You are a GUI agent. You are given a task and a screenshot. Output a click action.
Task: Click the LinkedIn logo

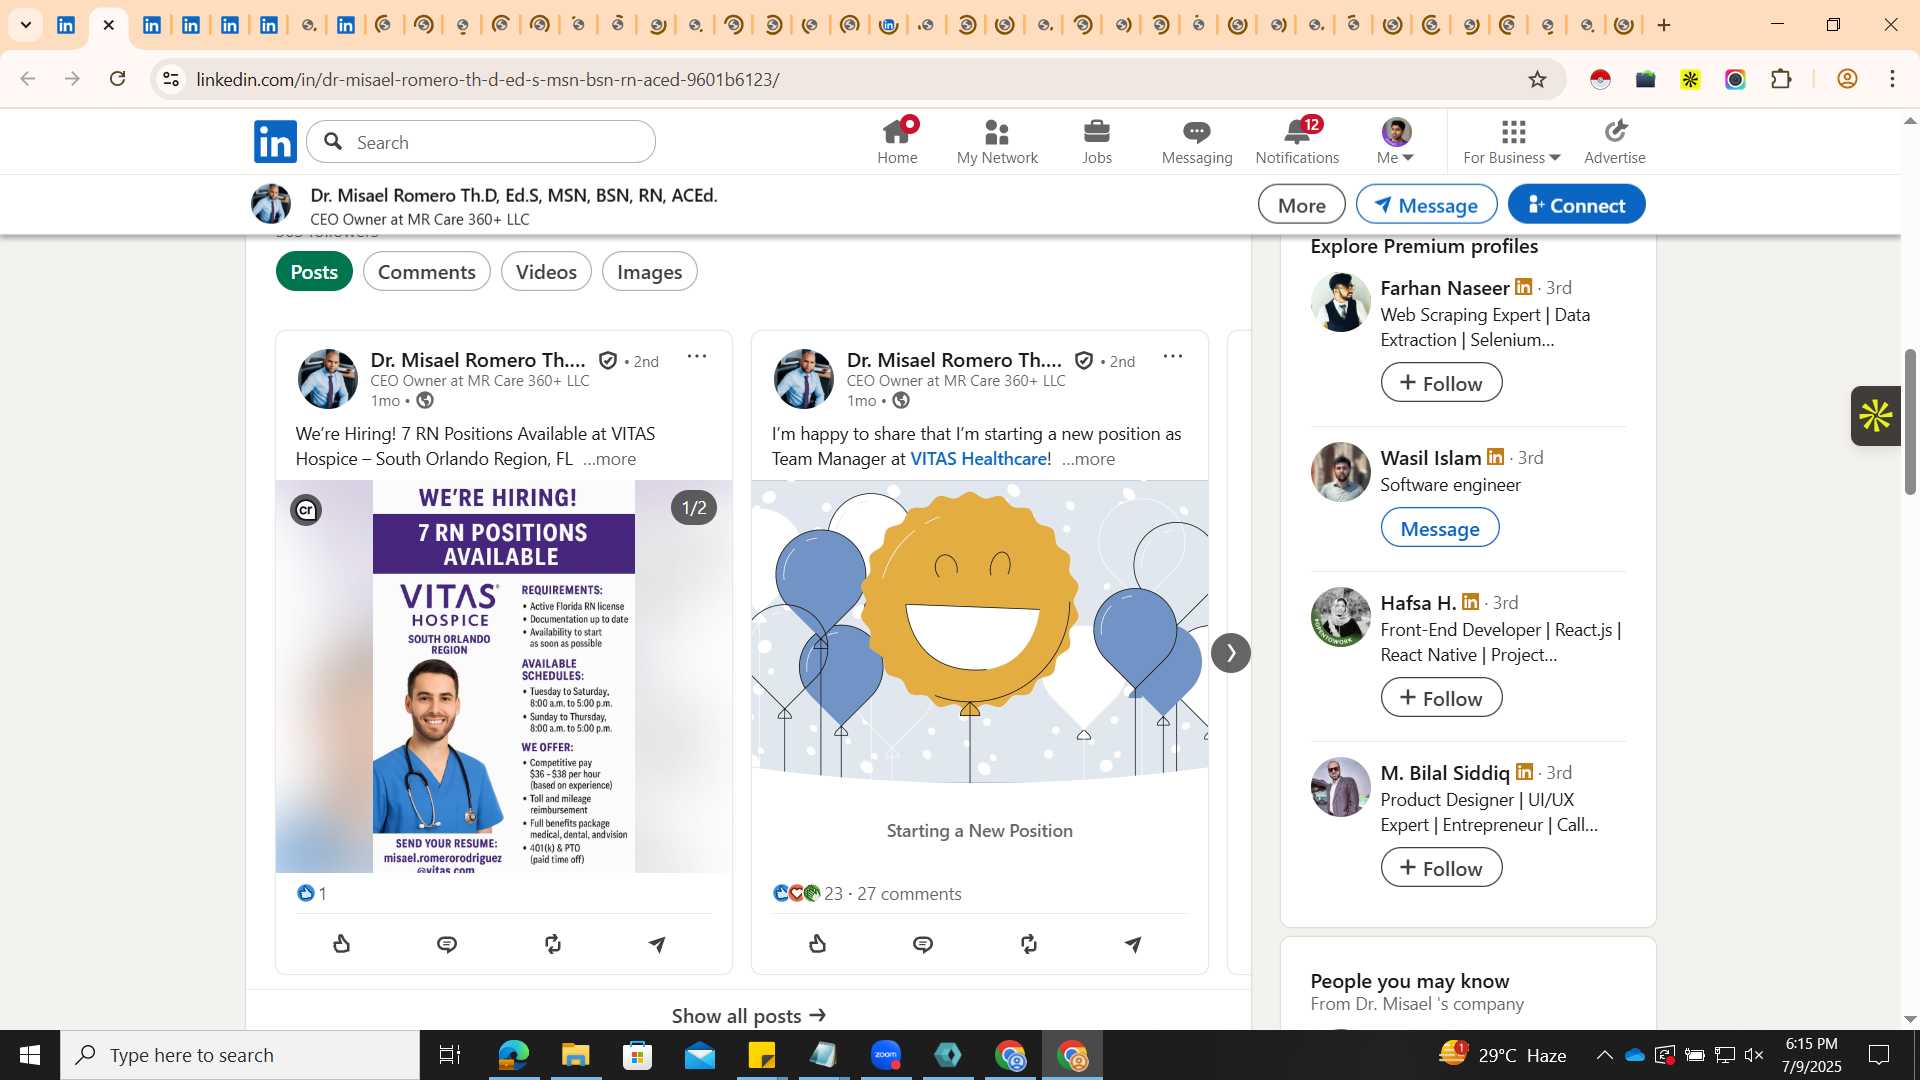click(275, 141)
